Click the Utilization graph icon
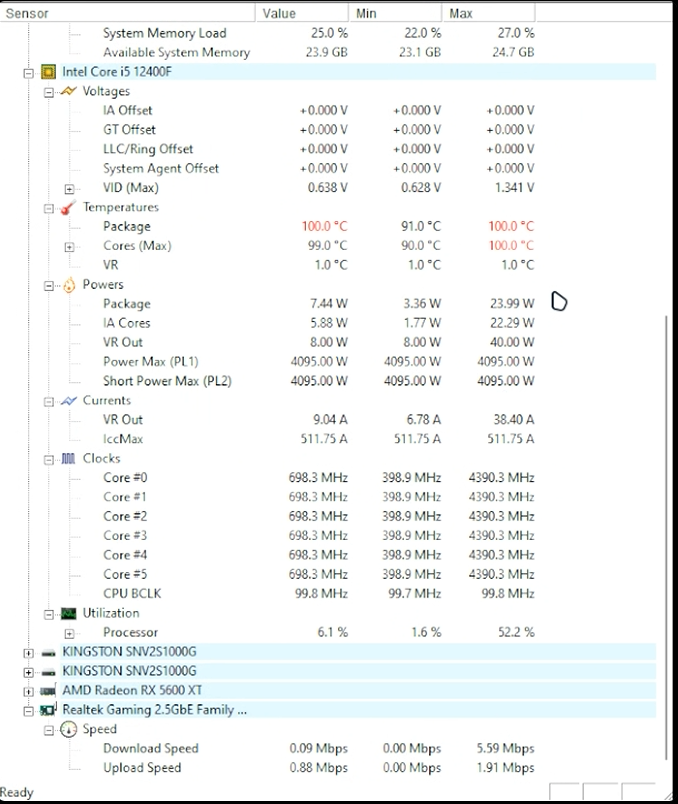The image size is (678, 804). 69,613
